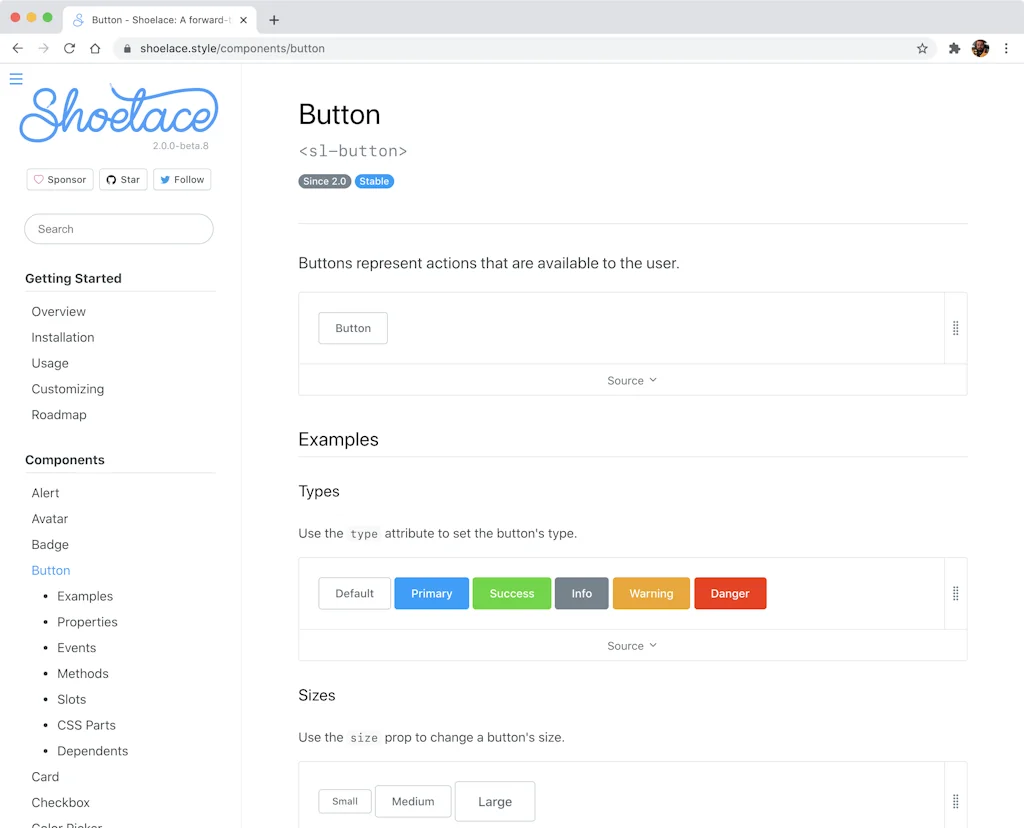Open a new browser tab
1024x828 pixels.
[274, 19]
